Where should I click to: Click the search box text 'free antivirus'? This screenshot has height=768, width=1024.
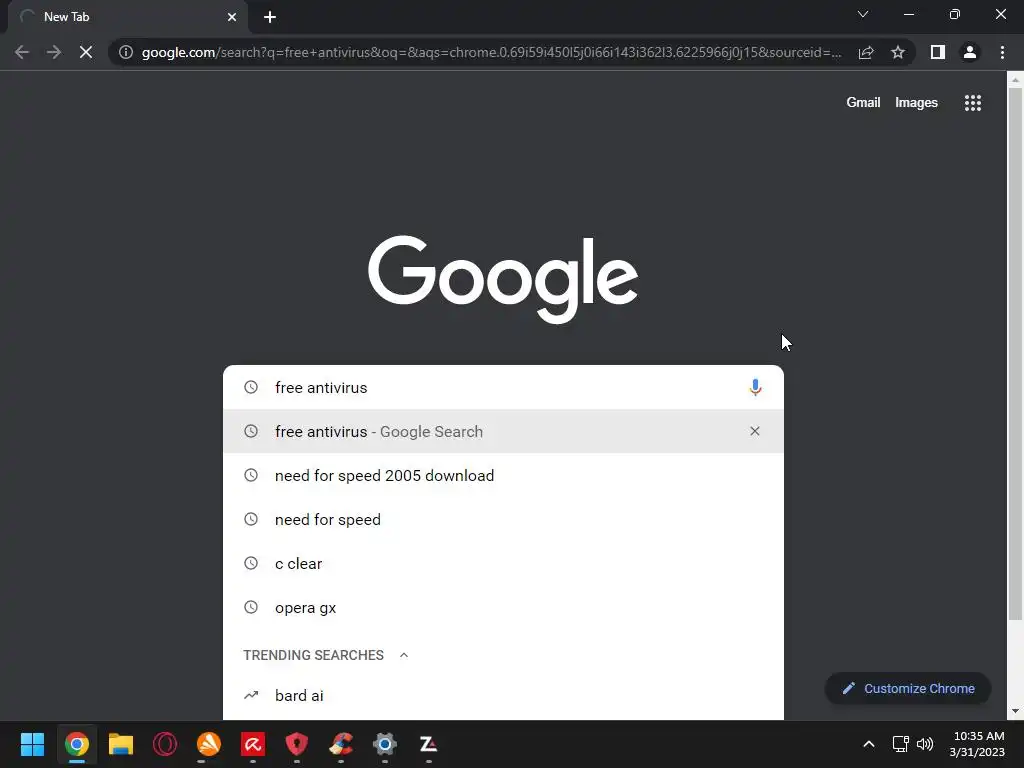click(321, 387)
